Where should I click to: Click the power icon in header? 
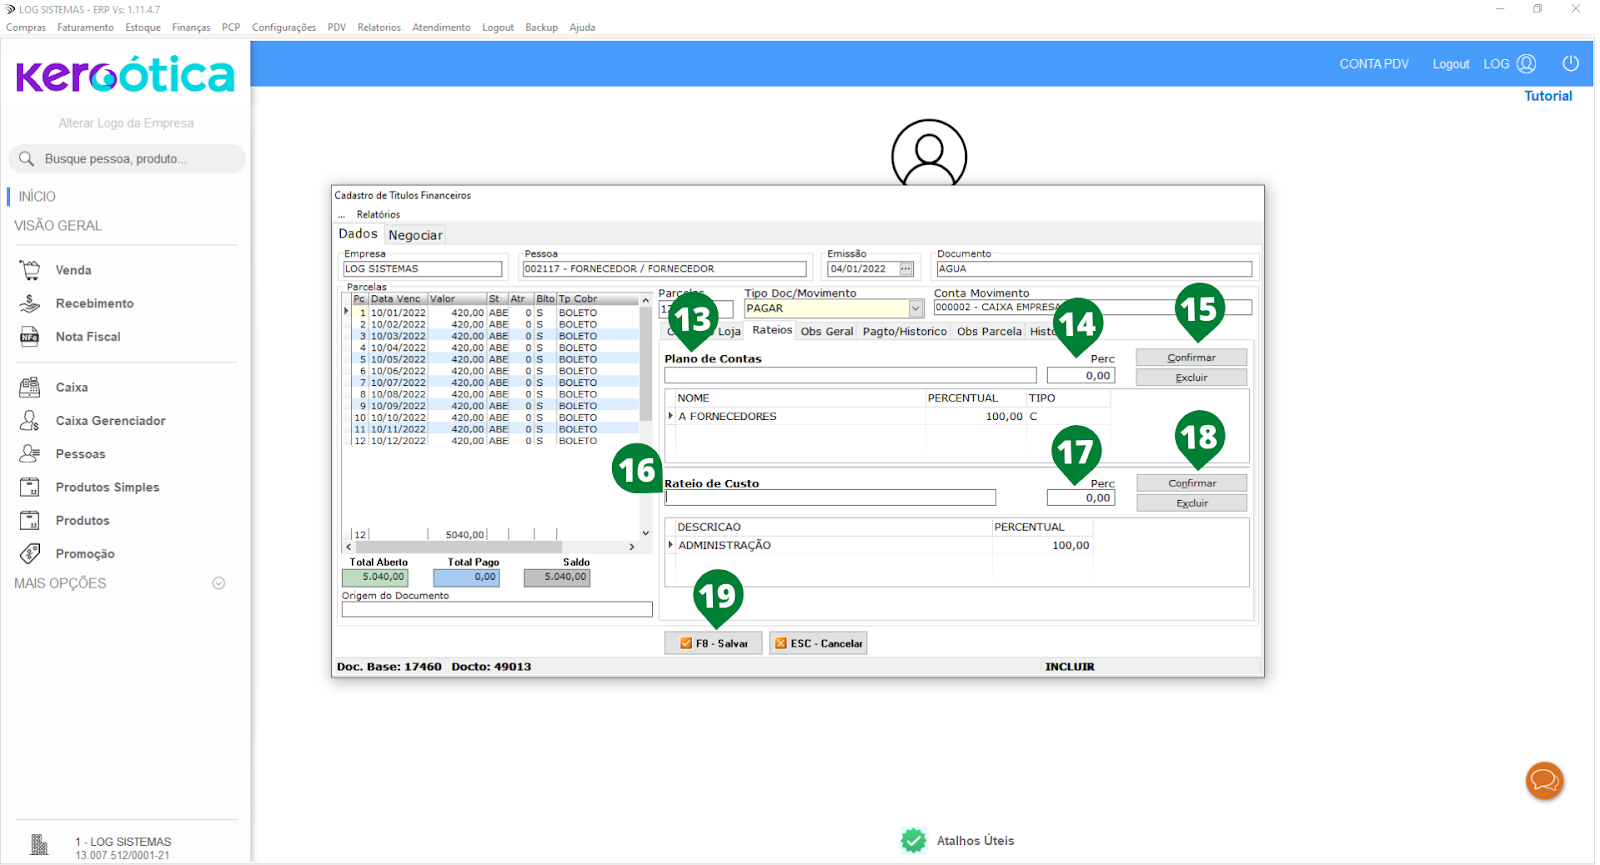click(1571, 63)
